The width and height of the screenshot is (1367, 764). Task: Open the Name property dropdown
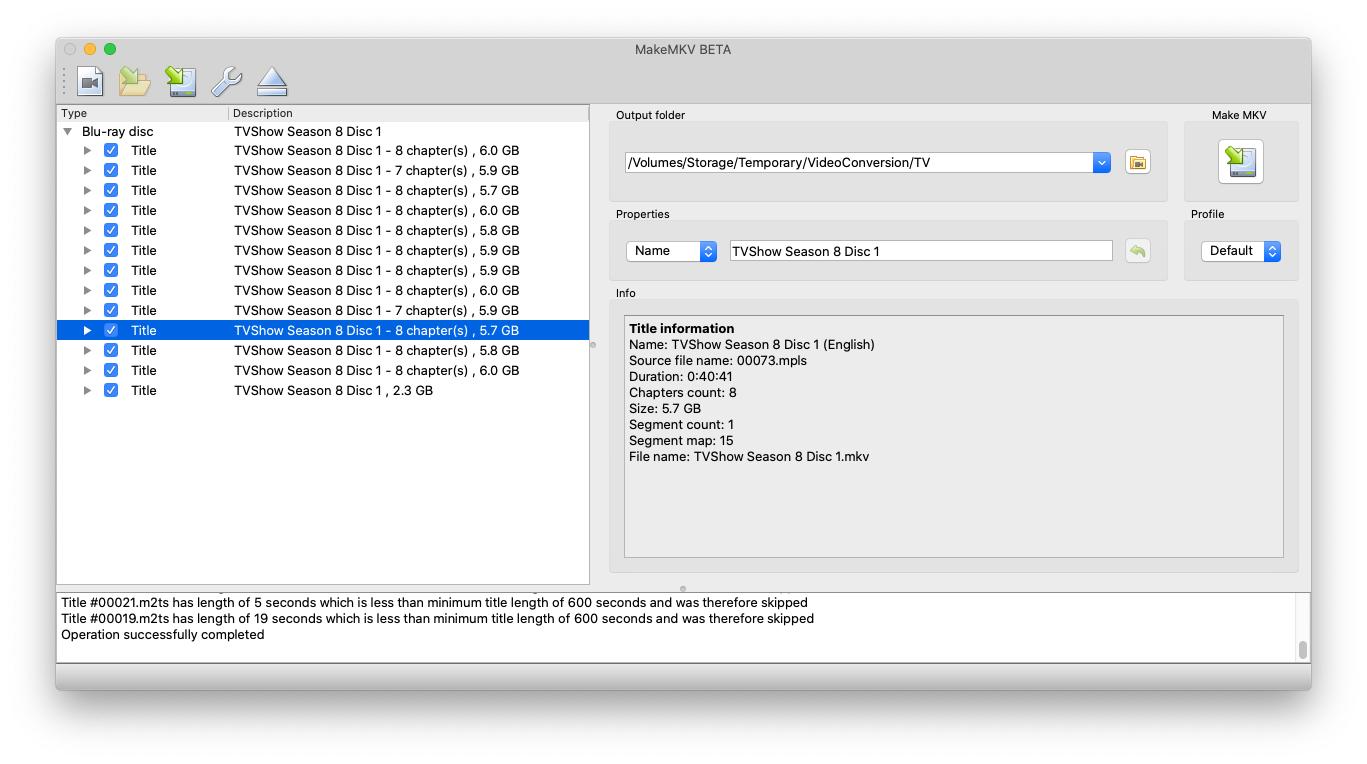(x=671, y=251)
